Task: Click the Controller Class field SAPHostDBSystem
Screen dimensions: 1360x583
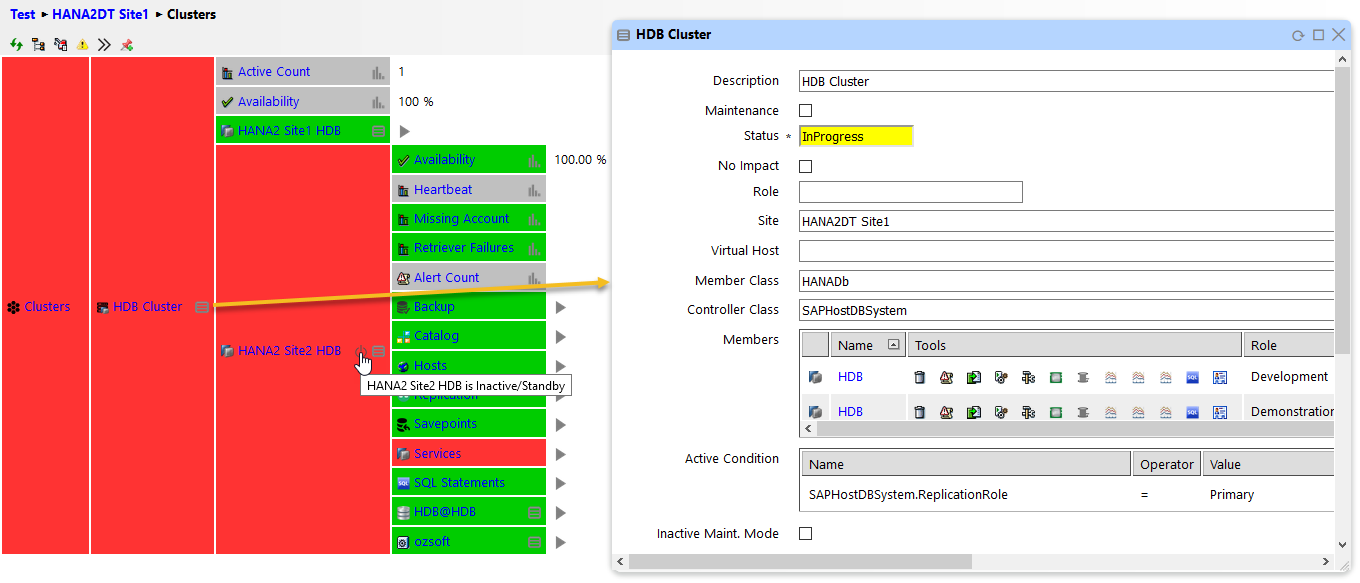Action: (1066, 311)
